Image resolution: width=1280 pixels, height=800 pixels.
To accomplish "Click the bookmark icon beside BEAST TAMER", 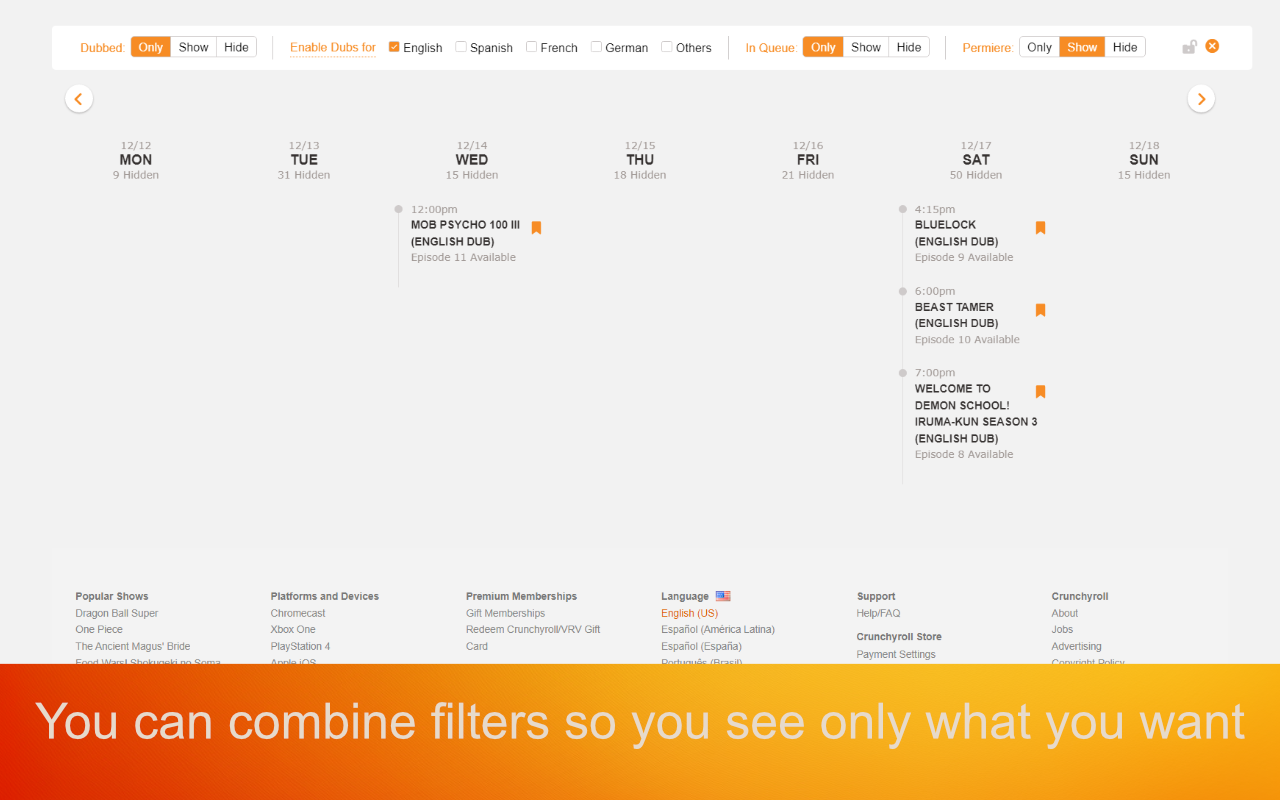I will click(1040, 310).
